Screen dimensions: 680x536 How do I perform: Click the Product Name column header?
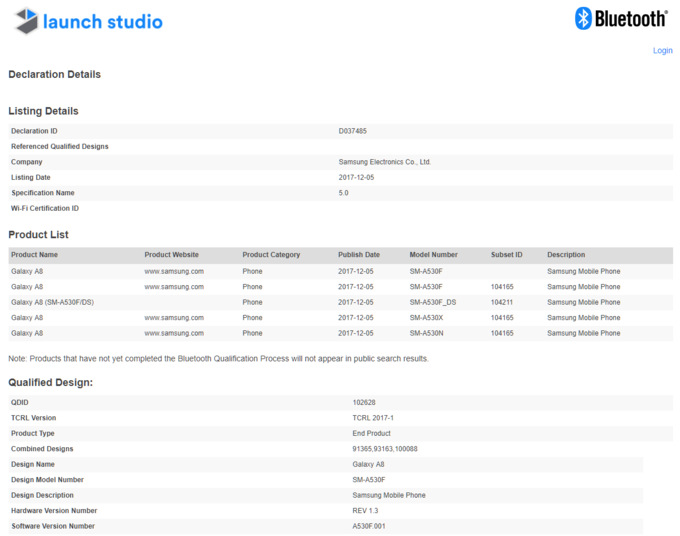click(34, 255)
